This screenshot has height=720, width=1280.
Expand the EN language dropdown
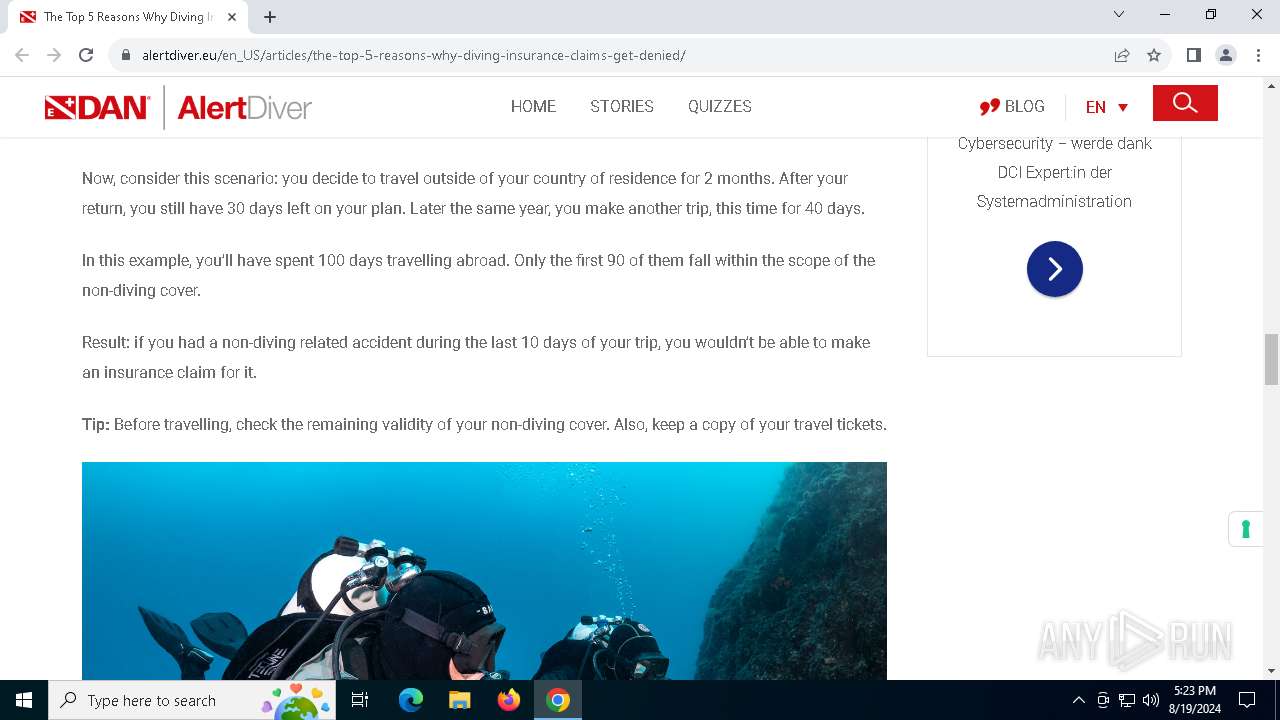click(x=1107, y=107)
